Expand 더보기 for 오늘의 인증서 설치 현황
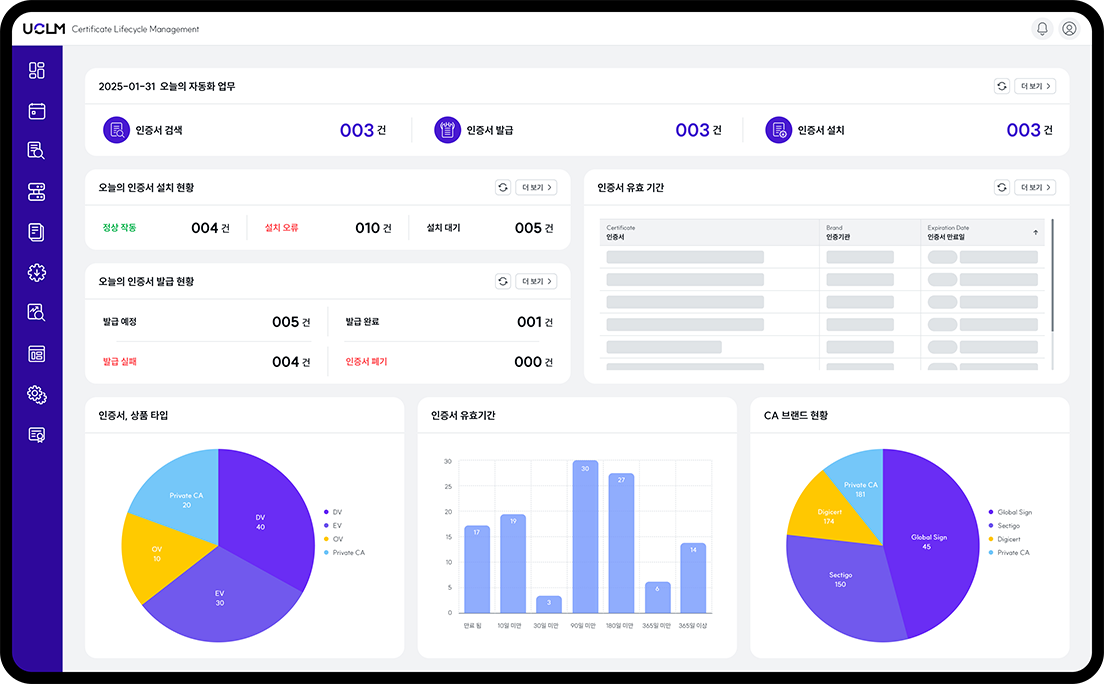This screenshot has height=684, width=1104. [536, 188]
